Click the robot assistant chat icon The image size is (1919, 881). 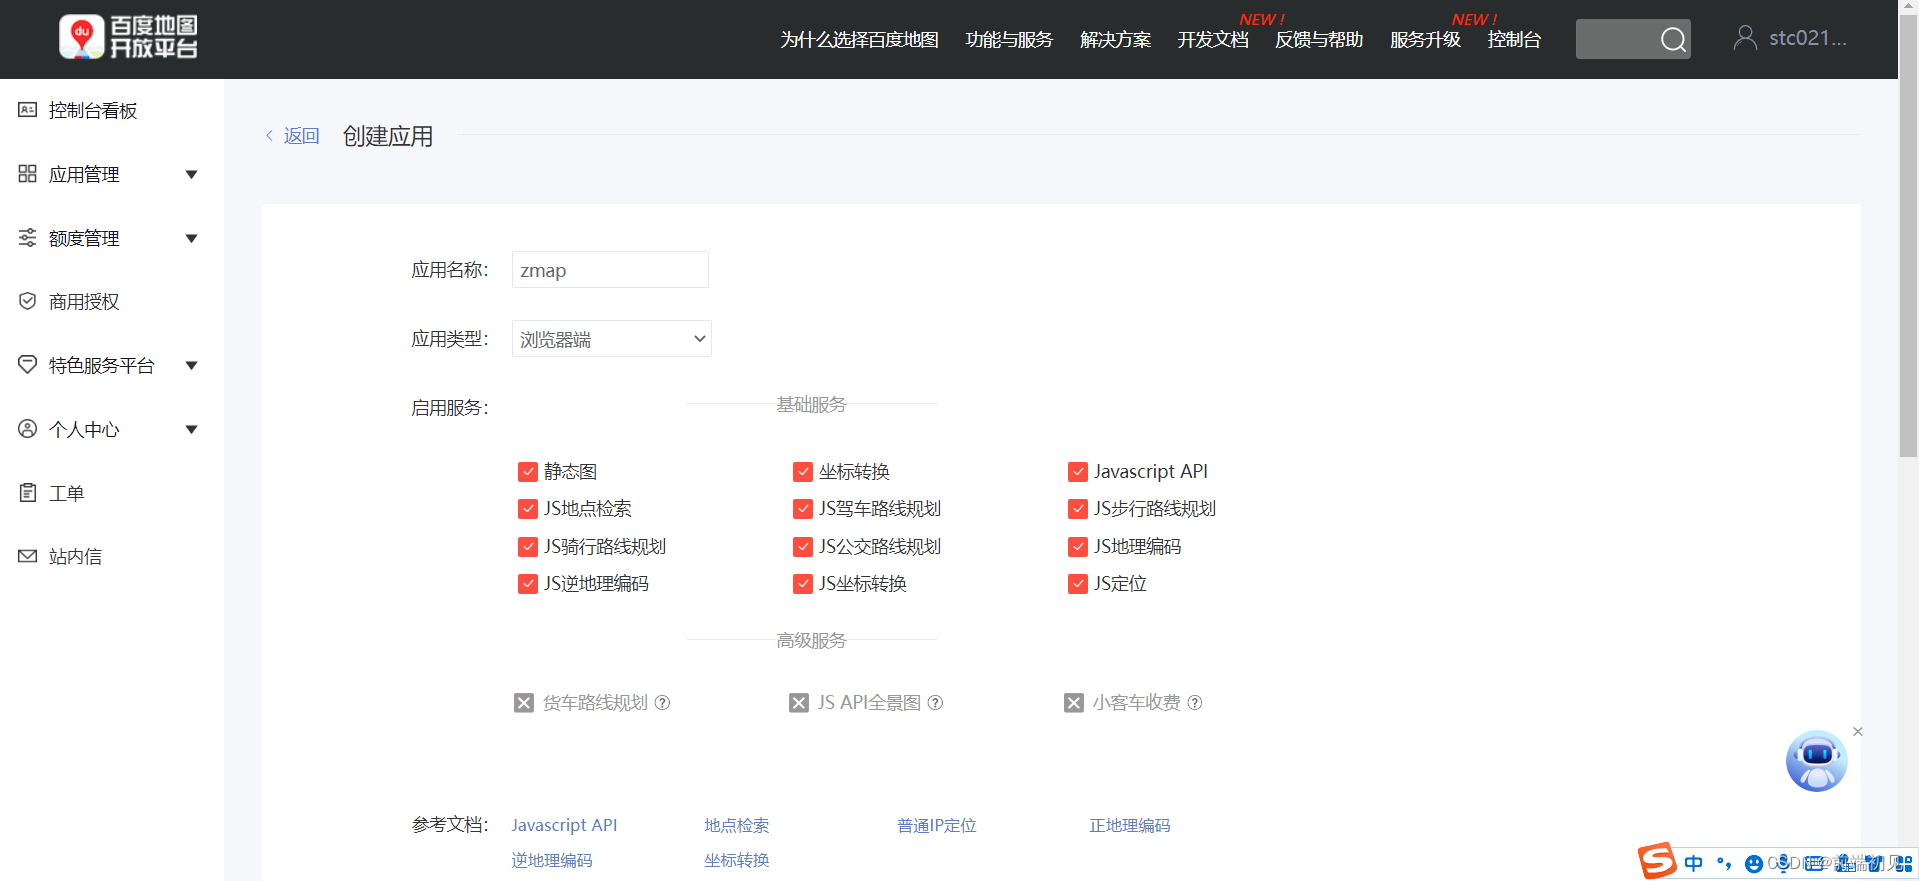tap(1816, 761)
